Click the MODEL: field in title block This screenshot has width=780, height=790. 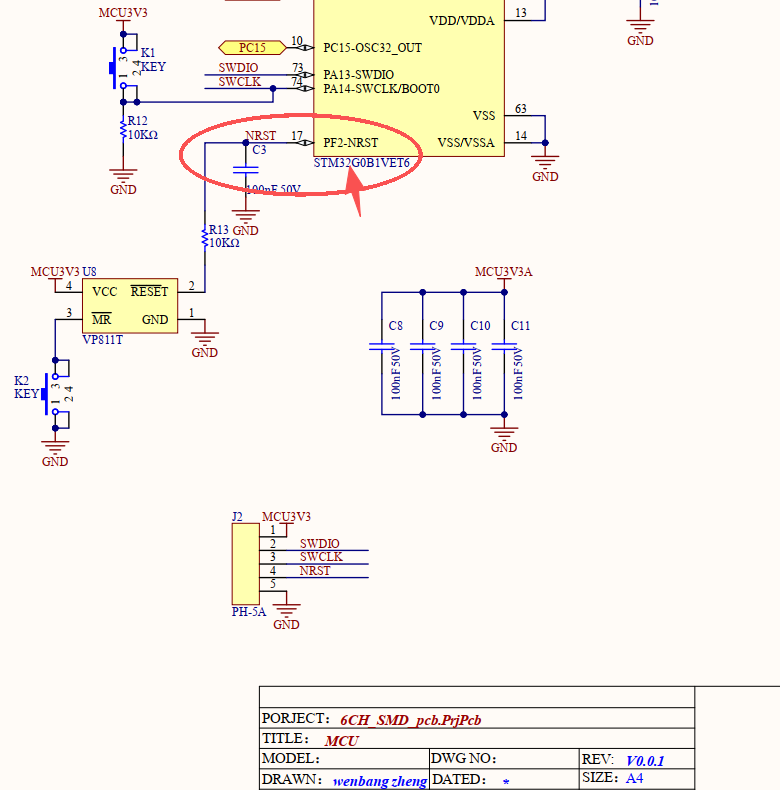click(x=345, y=759)
